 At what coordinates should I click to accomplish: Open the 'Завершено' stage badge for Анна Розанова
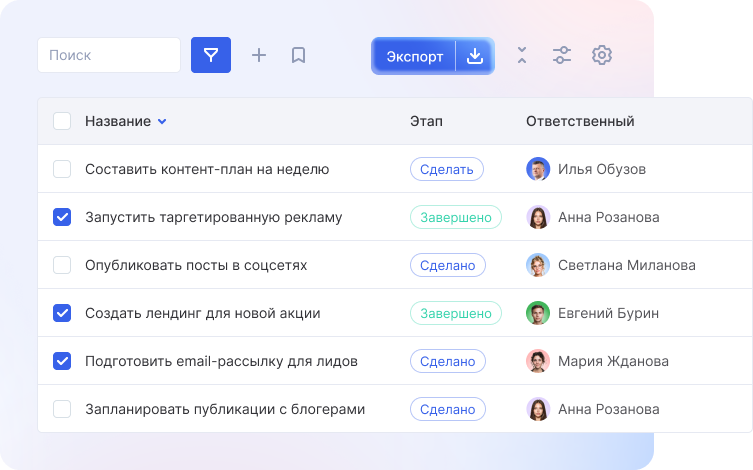(455, 217)
